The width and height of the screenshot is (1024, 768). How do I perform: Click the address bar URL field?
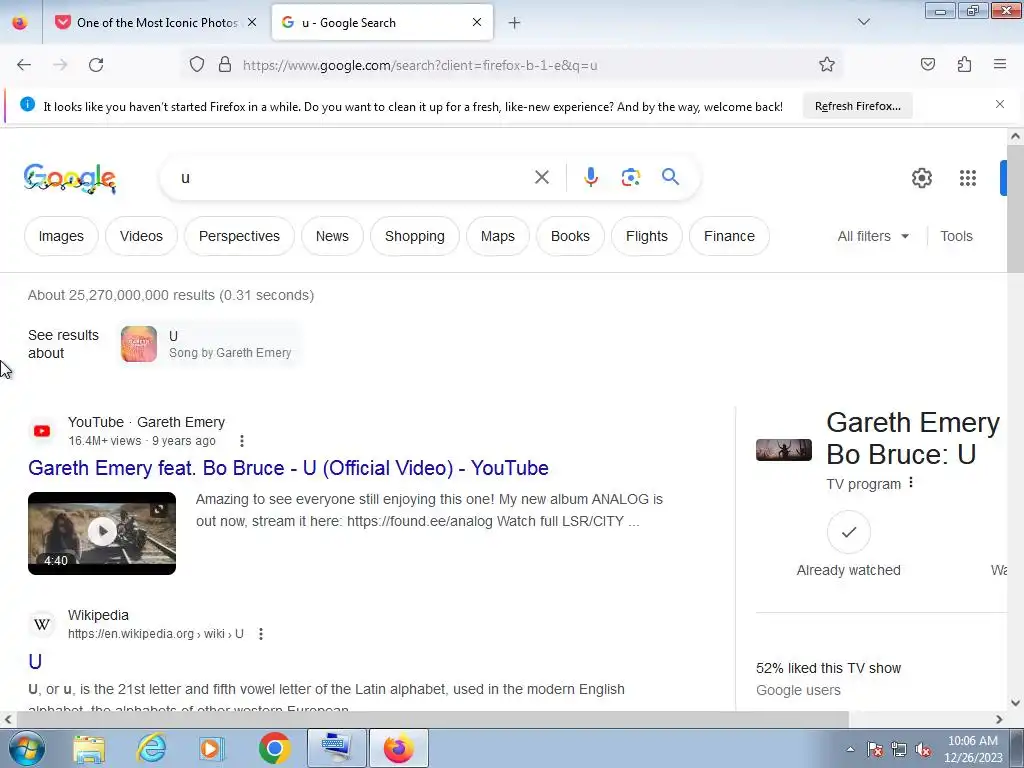pyautogui.click(x=522, y=65)
